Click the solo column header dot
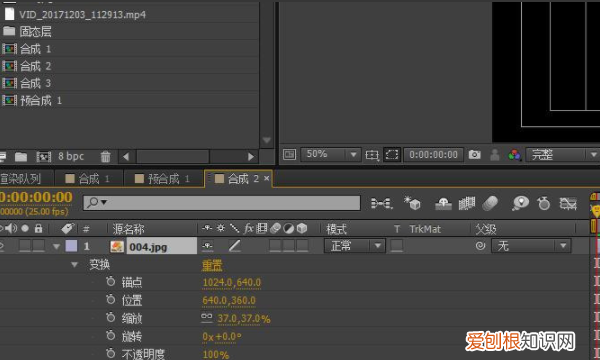Image resolution: width=600 pixels, height=360 pixels. pyautogui.click(x=25, y=228)
